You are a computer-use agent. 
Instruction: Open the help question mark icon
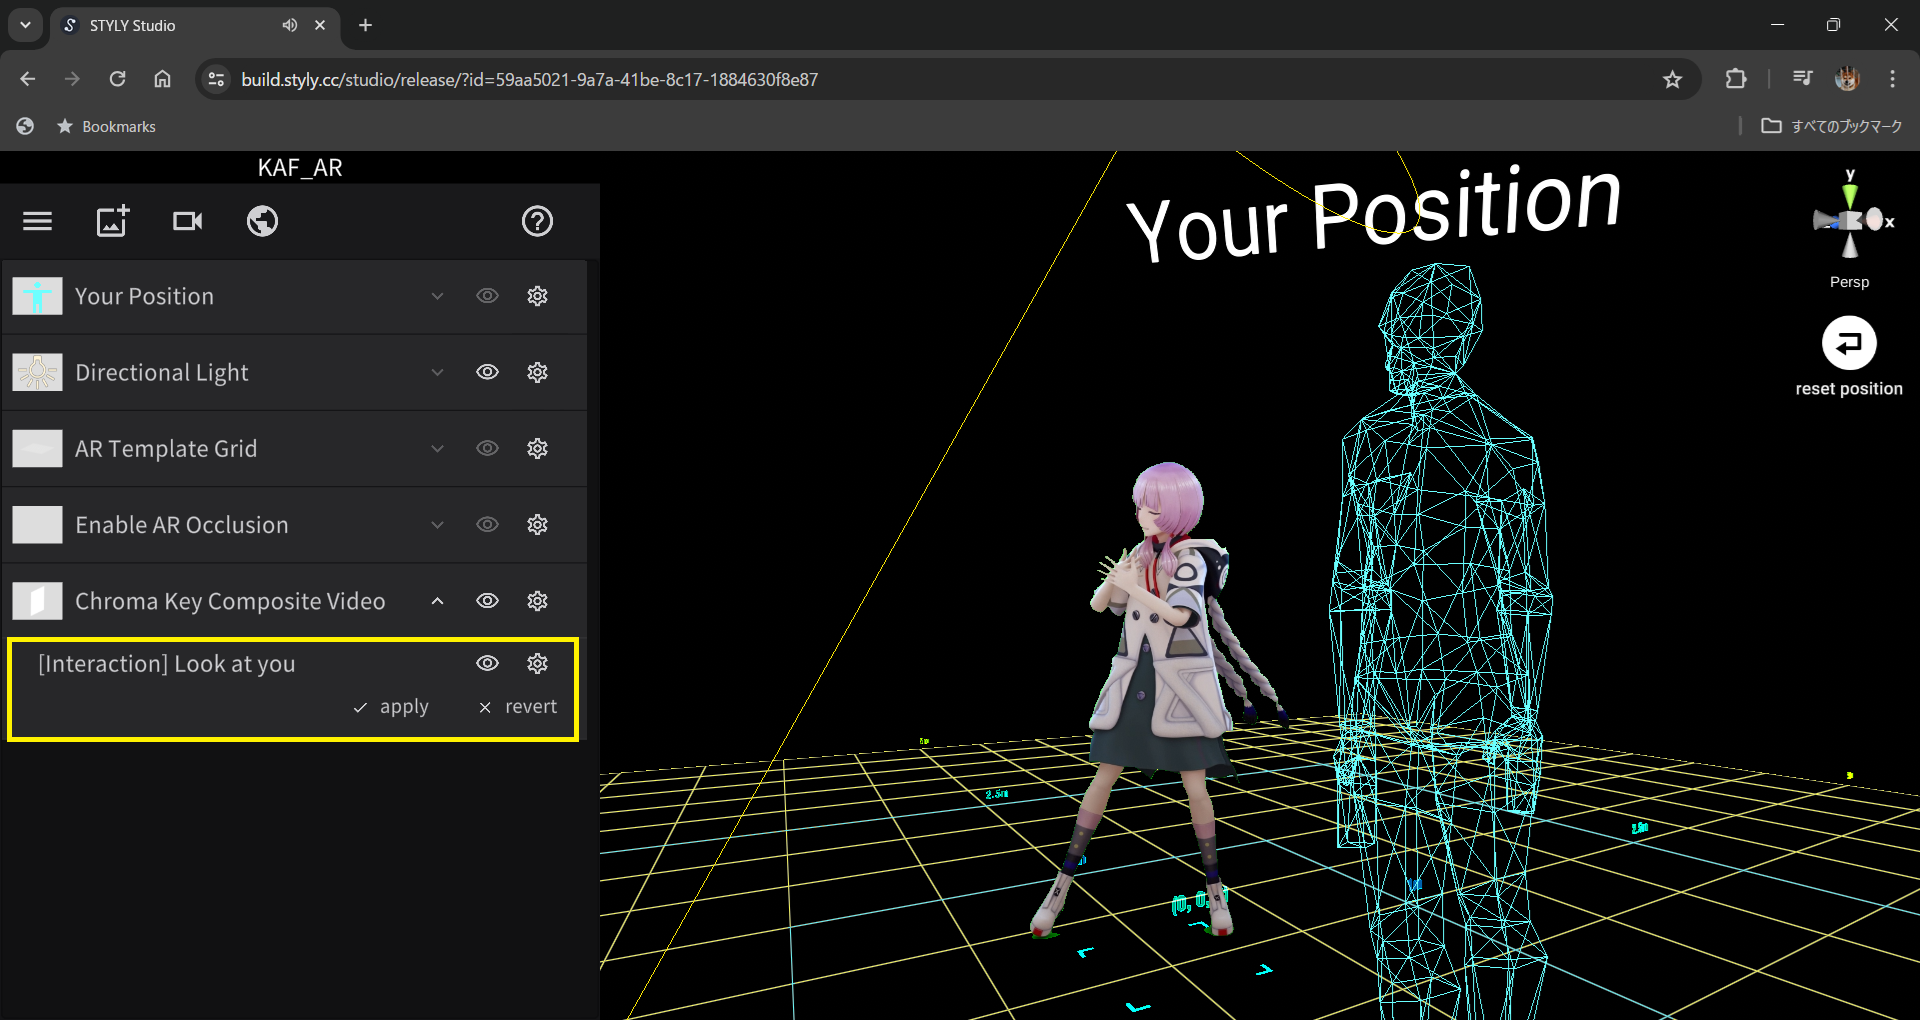[x=538, y=221]
